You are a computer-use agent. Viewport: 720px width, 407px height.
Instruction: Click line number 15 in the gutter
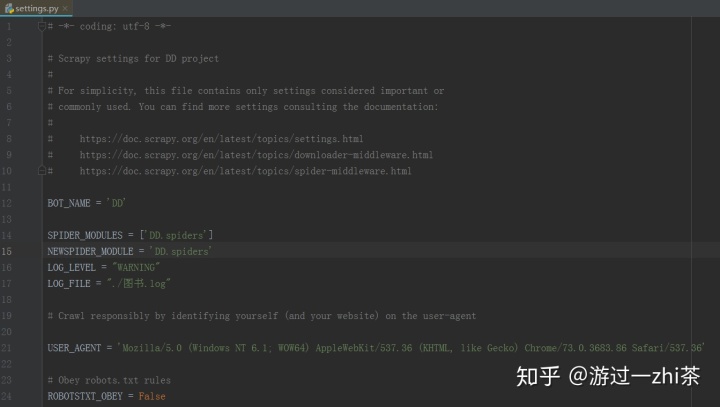point(6,251)
